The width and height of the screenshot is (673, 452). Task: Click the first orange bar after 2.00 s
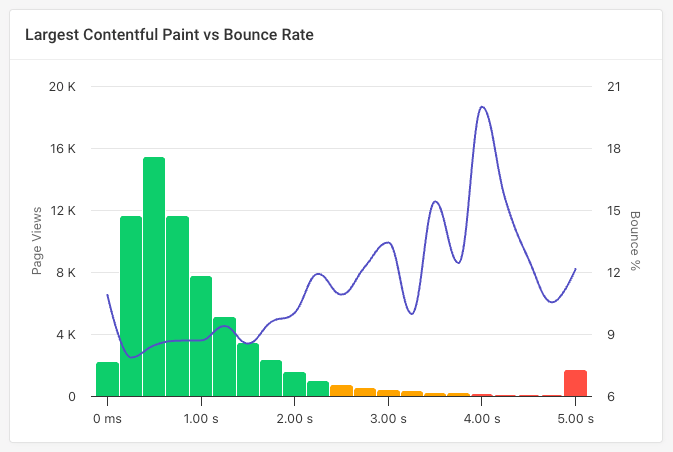[341, 391]
